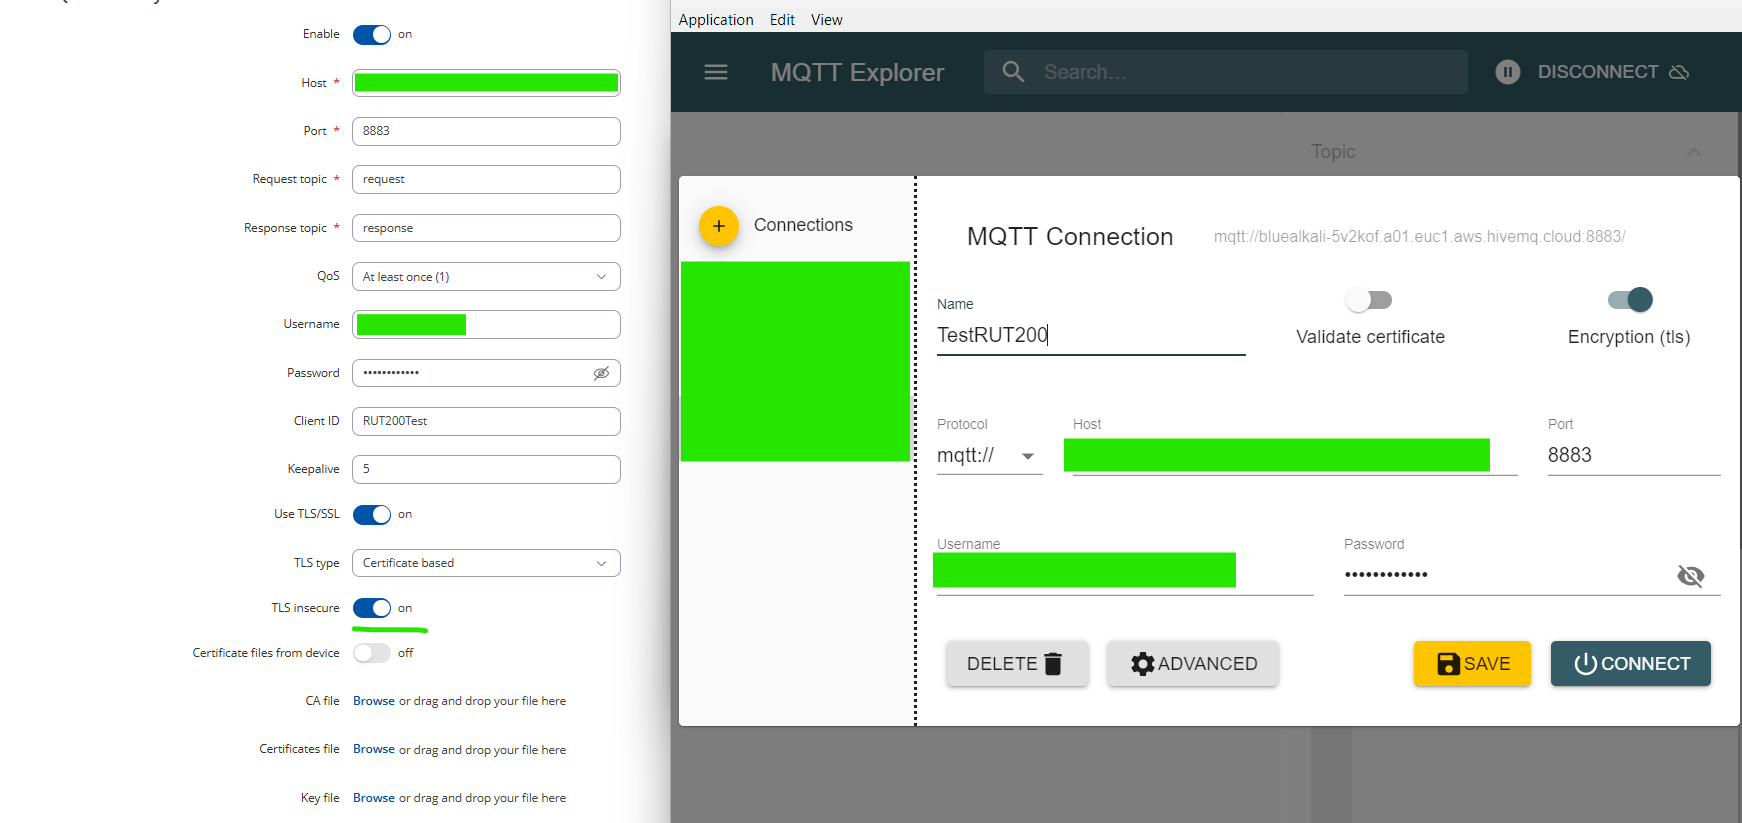Click the CONNECT button
This screenshot has height=823, width=1742.
click(1630, 664)
